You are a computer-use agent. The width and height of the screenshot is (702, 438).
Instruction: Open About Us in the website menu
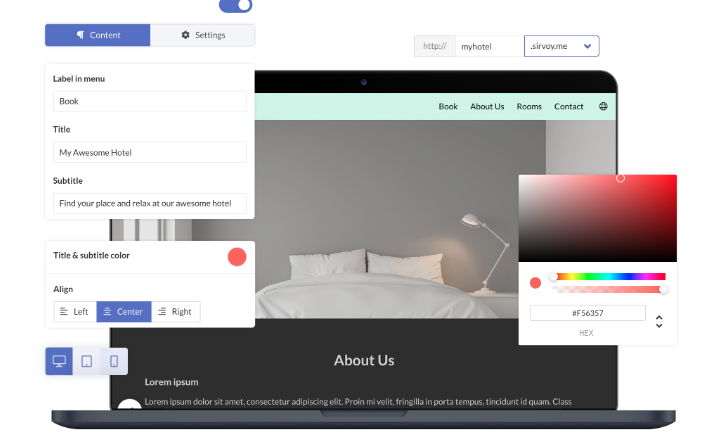(487, 107)
